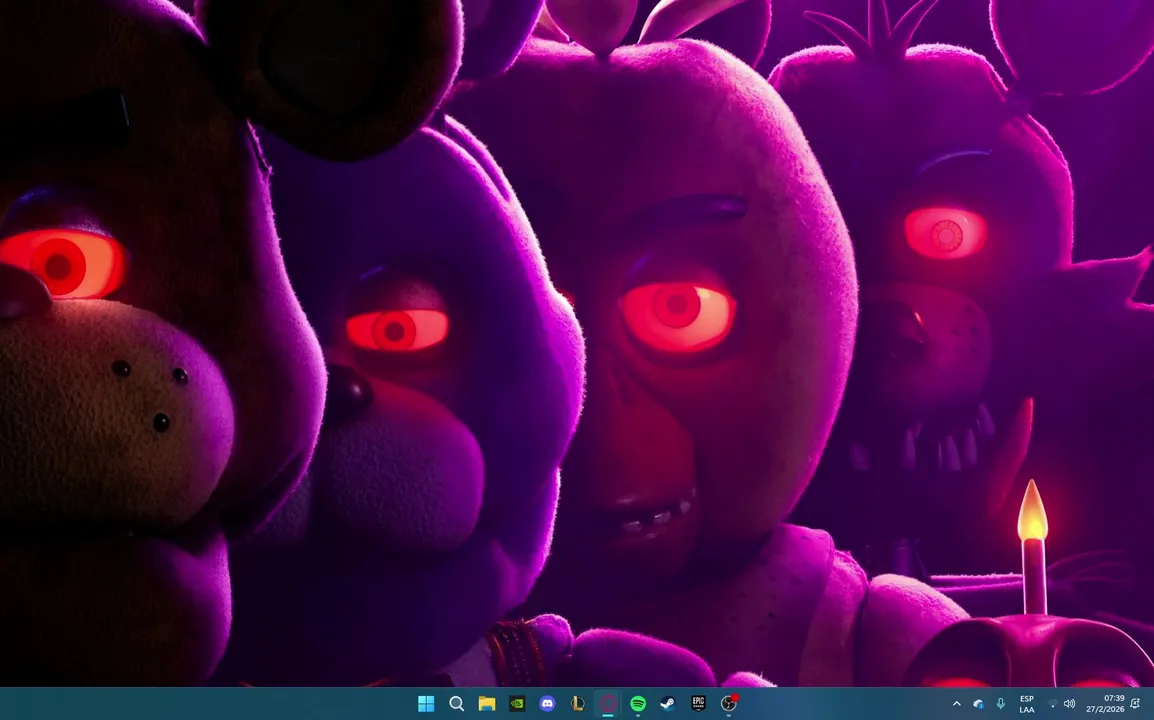Viewport: 1154px width, 720px height.
Task: Switch to Opera GX browser window
Action: [608, 704]
